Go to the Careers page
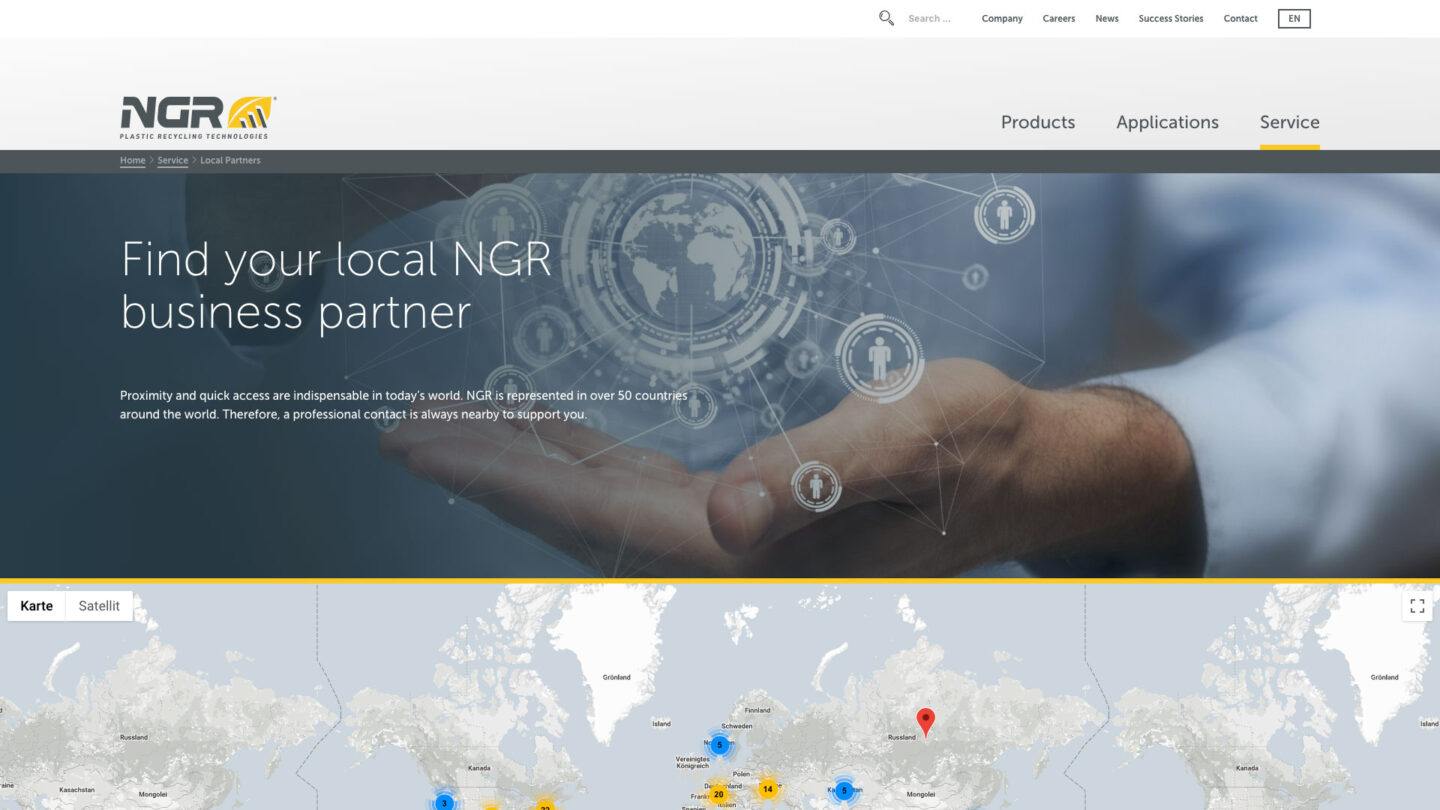This screenshot has height=810, width=1440. 1059,18
